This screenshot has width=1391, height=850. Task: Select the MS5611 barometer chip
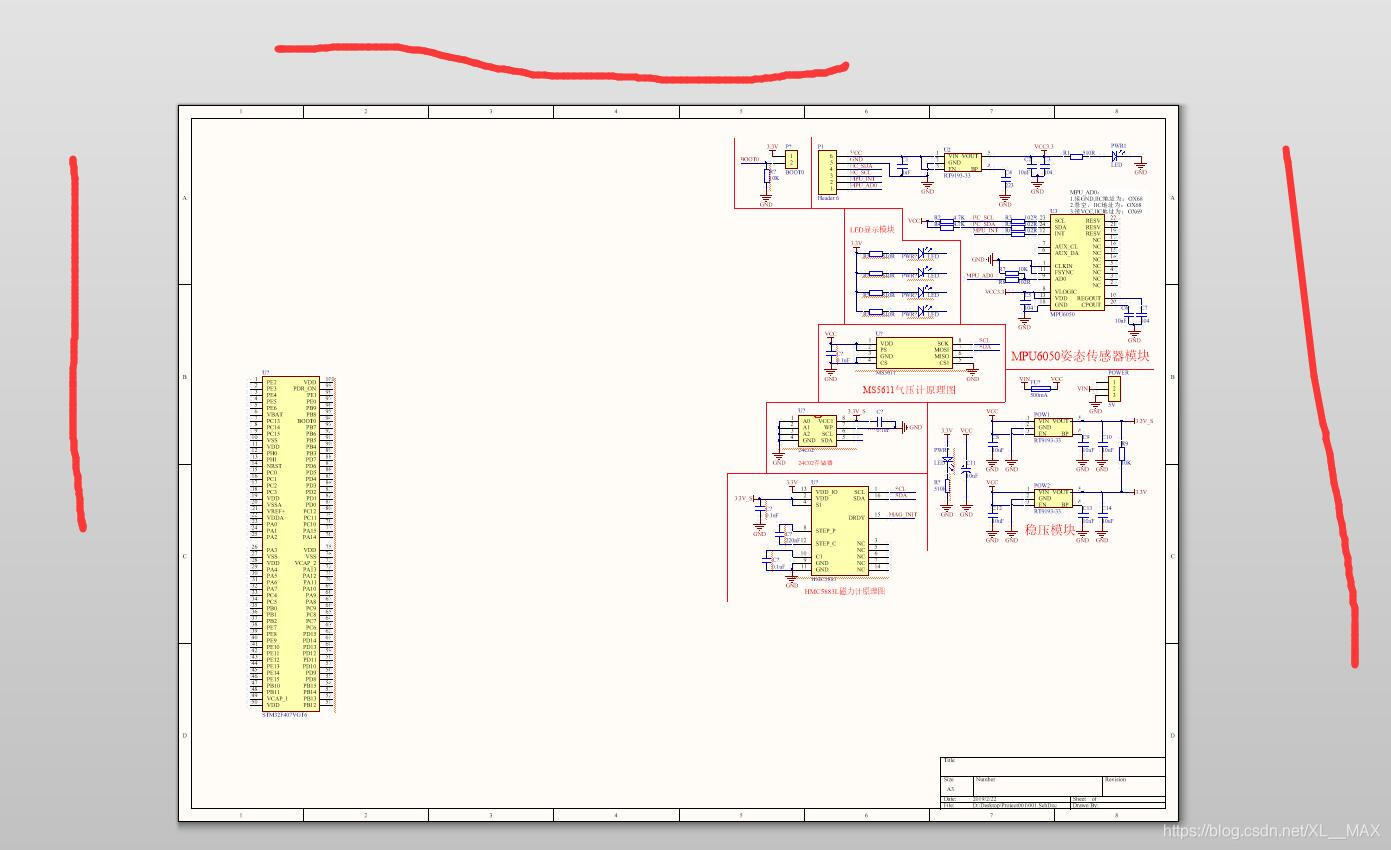[914, 352]
